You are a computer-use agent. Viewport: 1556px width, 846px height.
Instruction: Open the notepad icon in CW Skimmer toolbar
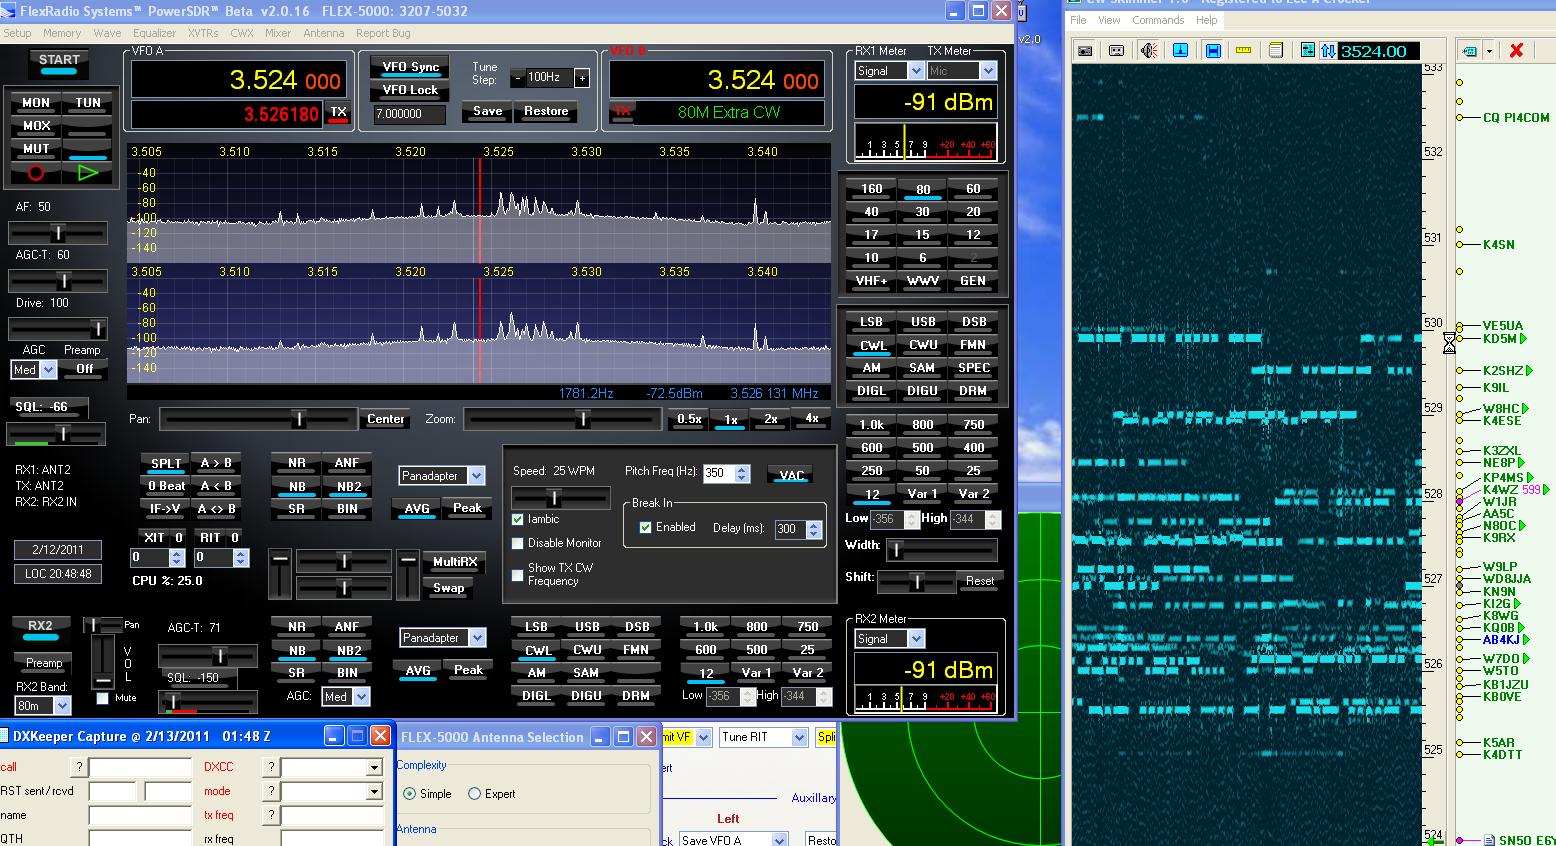1276,51
